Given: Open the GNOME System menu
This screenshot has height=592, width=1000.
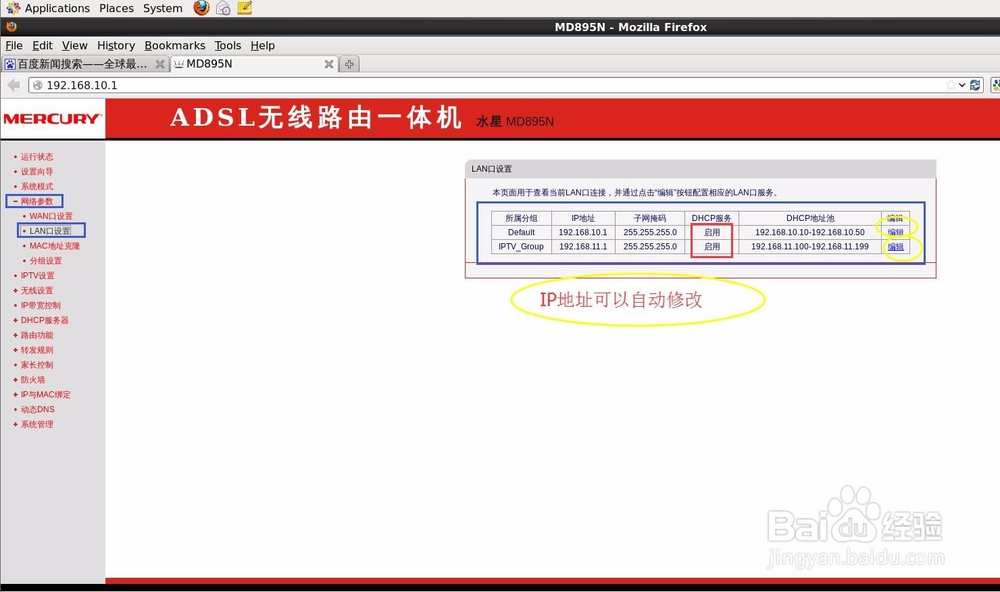Looking at the screenshot, I should (x=162, y=8).
